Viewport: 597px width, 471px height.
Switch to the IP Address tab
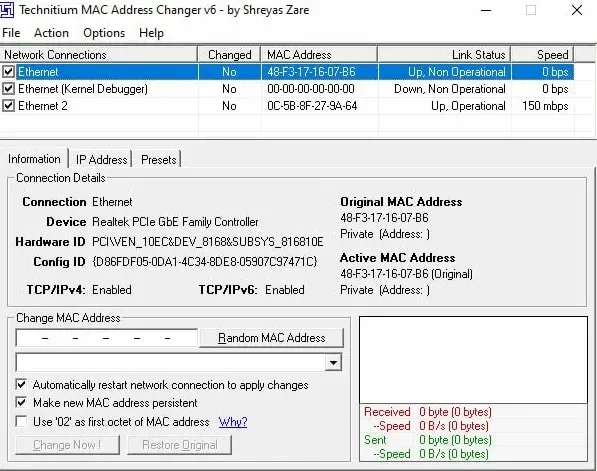(101, 160)
